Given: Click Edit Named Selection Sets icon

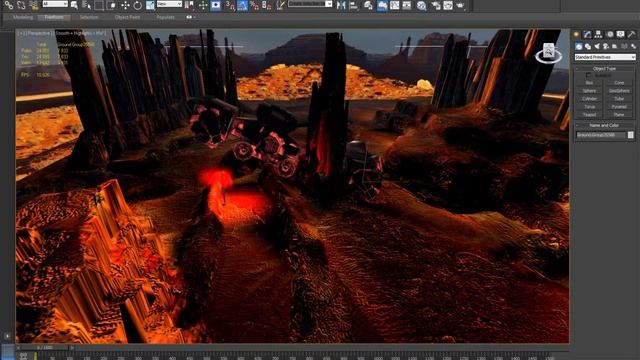Looking at the screenshot, I should click(281, 5).
